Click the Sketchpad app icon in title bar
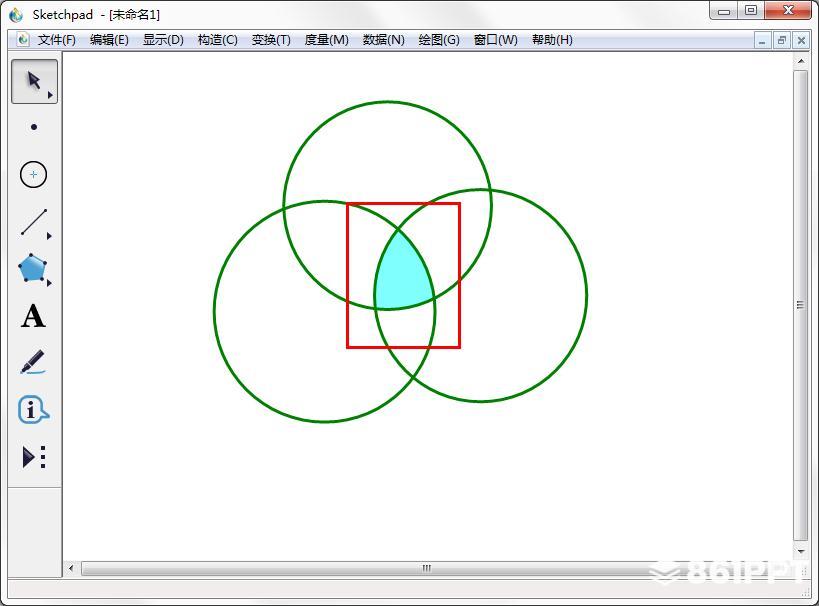The width and height of the screenshot is (819, 606). tap(16, 15)
